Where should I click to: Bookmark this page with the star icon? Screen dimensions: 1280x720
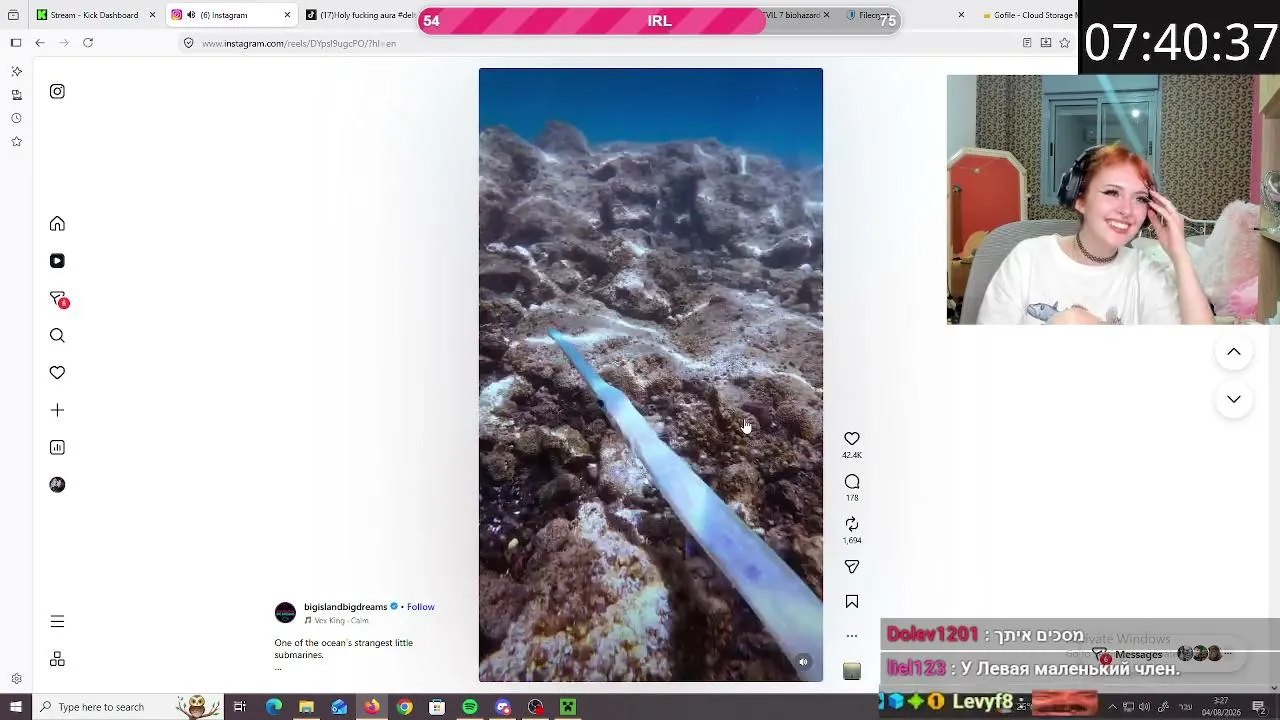coord(1064,43)
